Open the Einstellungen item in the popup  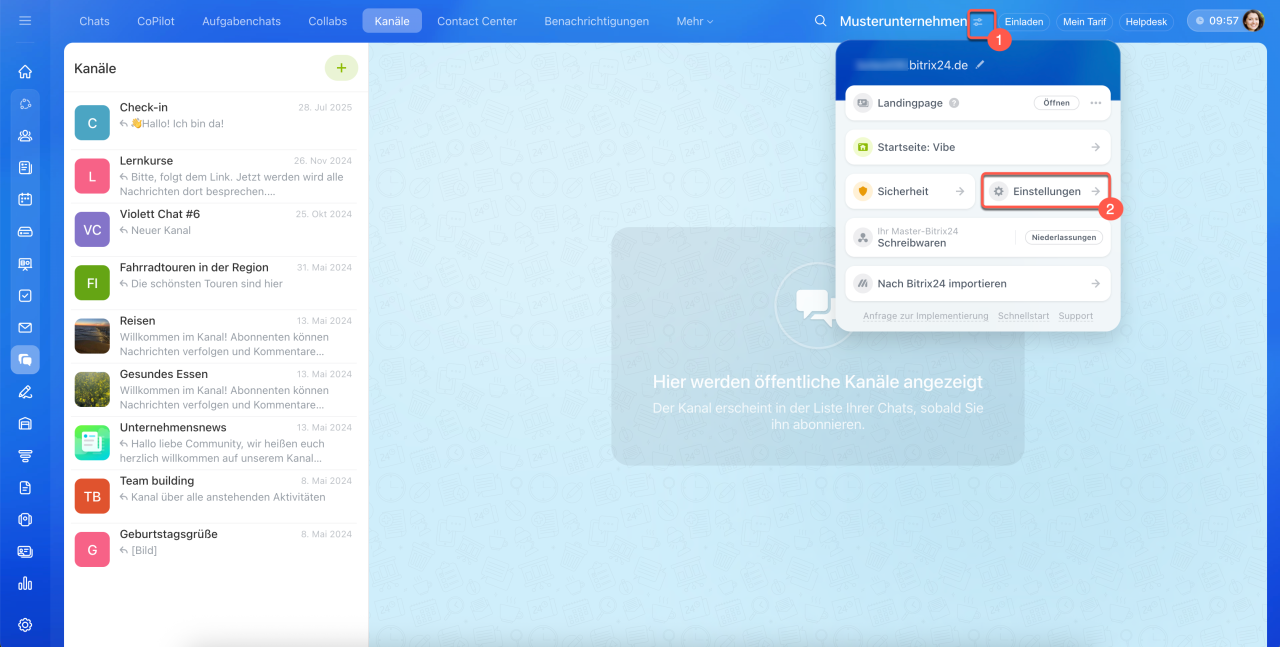[x=1046, y=191]
